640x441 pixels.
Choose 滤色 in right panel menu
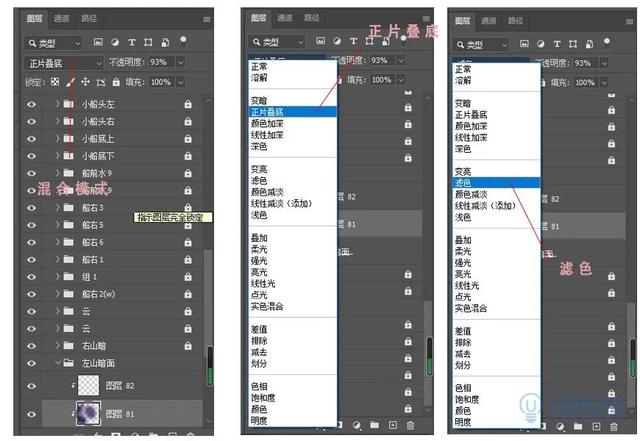pyautogui.click(x=497, y=183)
